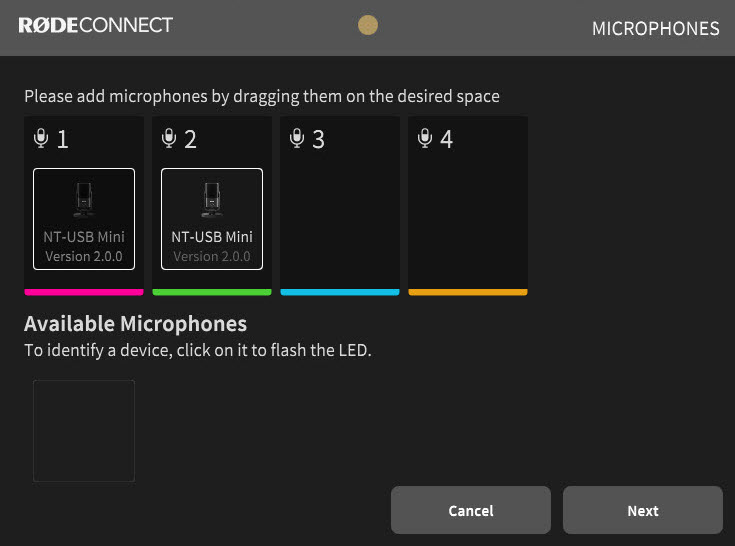Click the gold status dot in header
Image resolution: width=735 pixels, height=546 pixels.
pyautogui.click(x=368, y=26)
